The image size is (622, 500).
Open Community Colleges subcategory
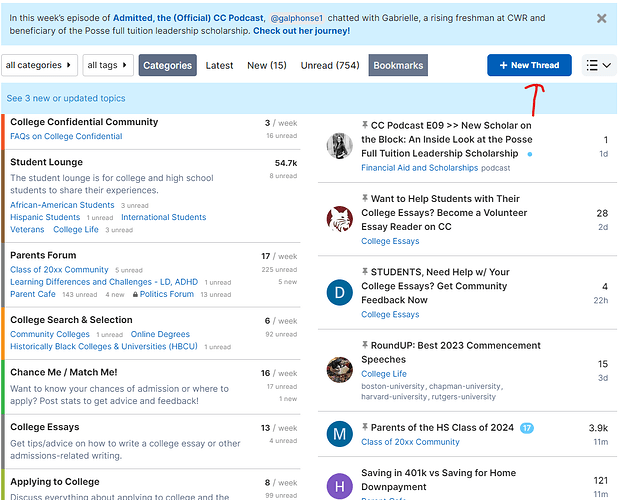[x=50, y=334]
